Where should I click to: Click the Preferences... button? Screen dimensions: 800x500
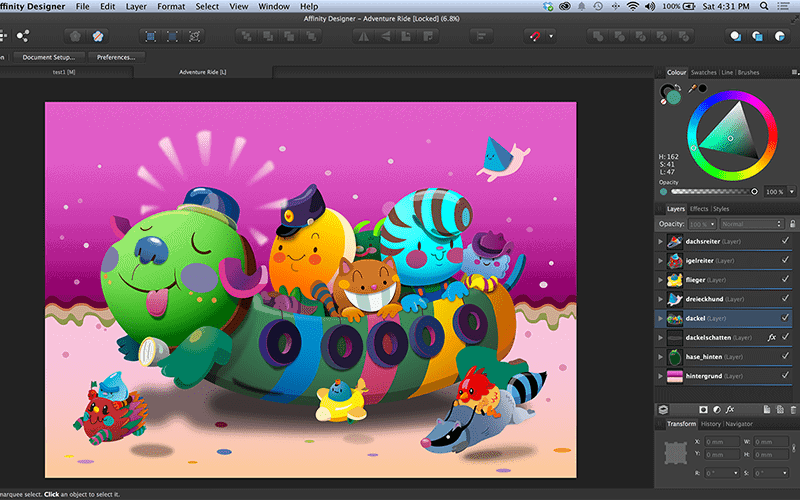pyautogui.click(x=116, y=57)
